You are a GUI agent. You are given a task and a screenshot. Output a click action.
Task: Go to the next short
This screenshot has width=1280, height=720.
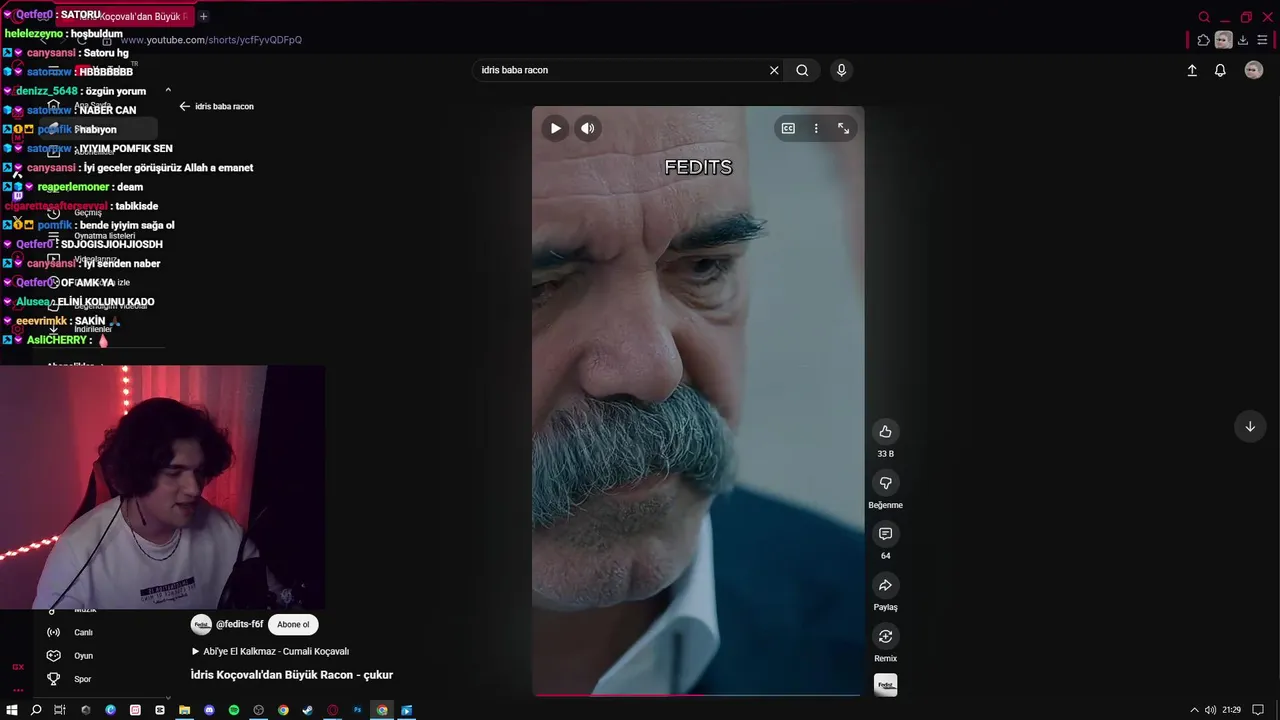[x=1250, y=427]
